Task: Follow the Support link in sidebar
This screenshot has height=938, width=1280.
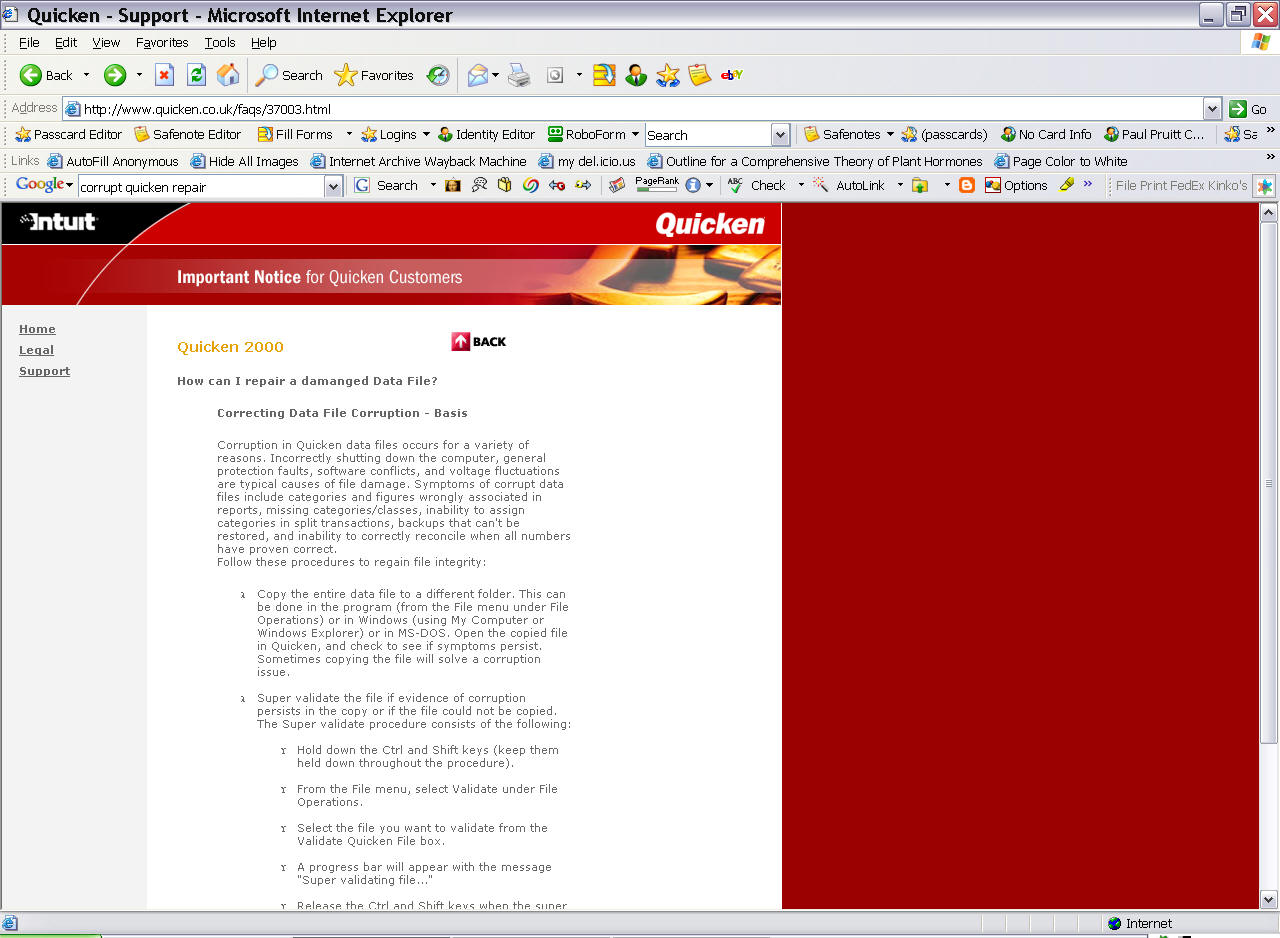Action: [44, 371]
